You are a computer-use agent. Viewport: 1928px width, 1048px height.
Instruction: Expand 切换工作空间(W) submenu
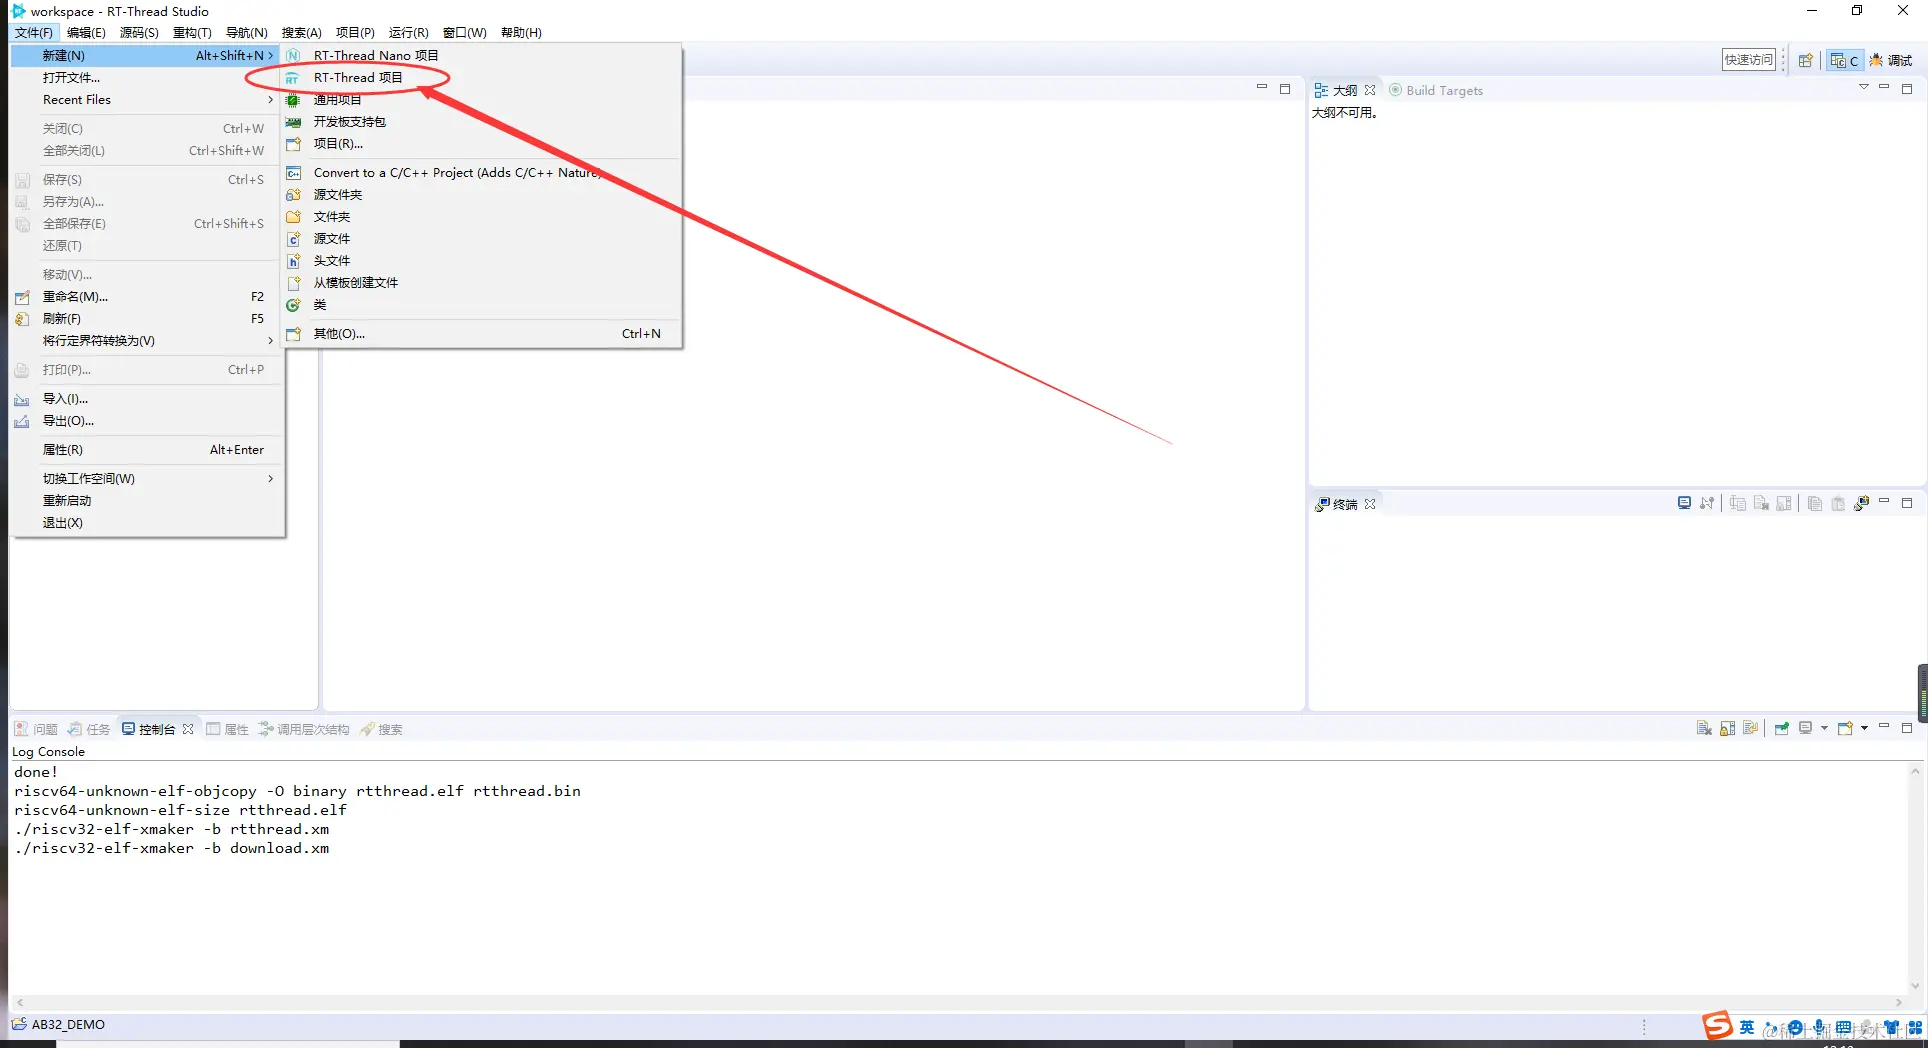(x=147, y=479)
